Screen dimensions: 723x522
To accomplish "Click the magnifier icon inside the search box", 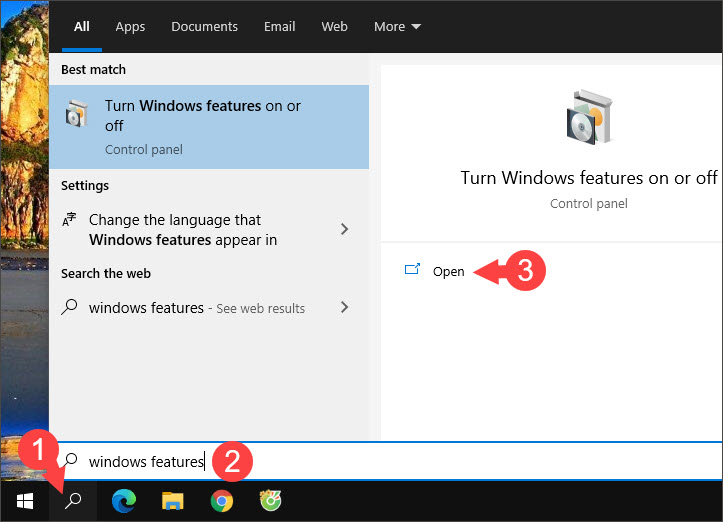I will coord(70,460).
